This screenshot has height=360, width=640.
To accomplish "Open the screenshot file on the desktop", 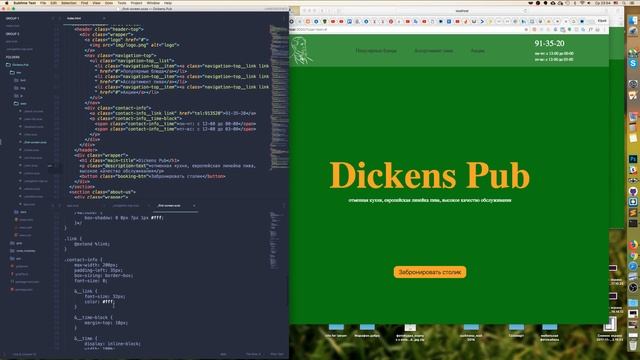I will coord(609,325).
